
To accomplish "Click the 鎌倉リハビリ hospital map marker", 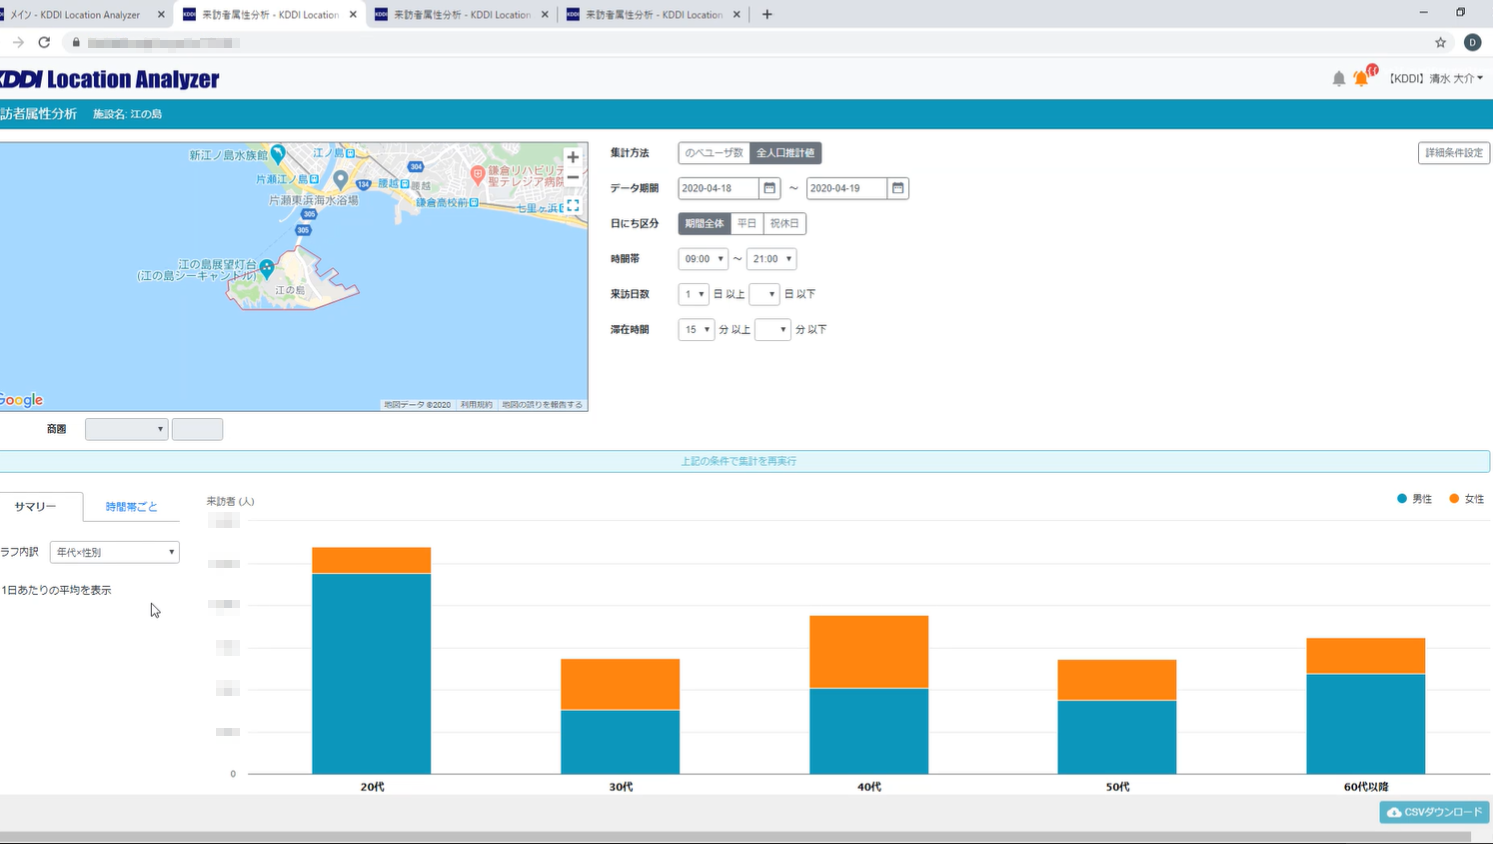I will (478, 175).
